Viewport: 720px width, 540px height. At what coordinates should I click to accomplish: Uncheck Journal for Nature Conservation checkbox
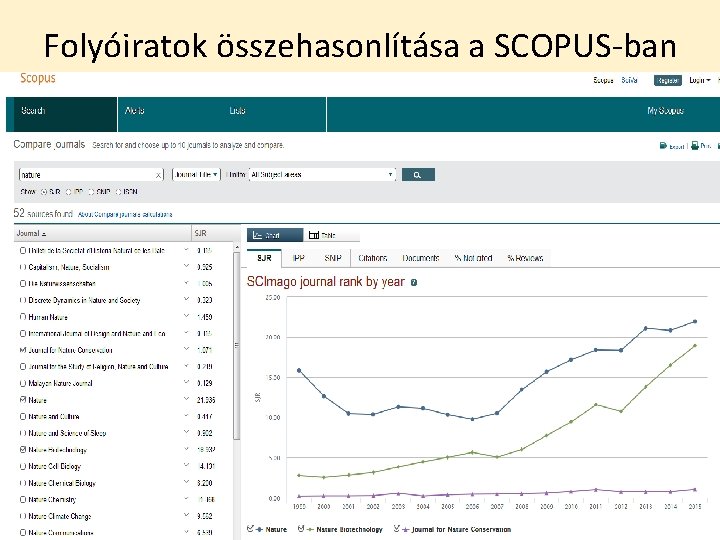click(x=22, y=350)
